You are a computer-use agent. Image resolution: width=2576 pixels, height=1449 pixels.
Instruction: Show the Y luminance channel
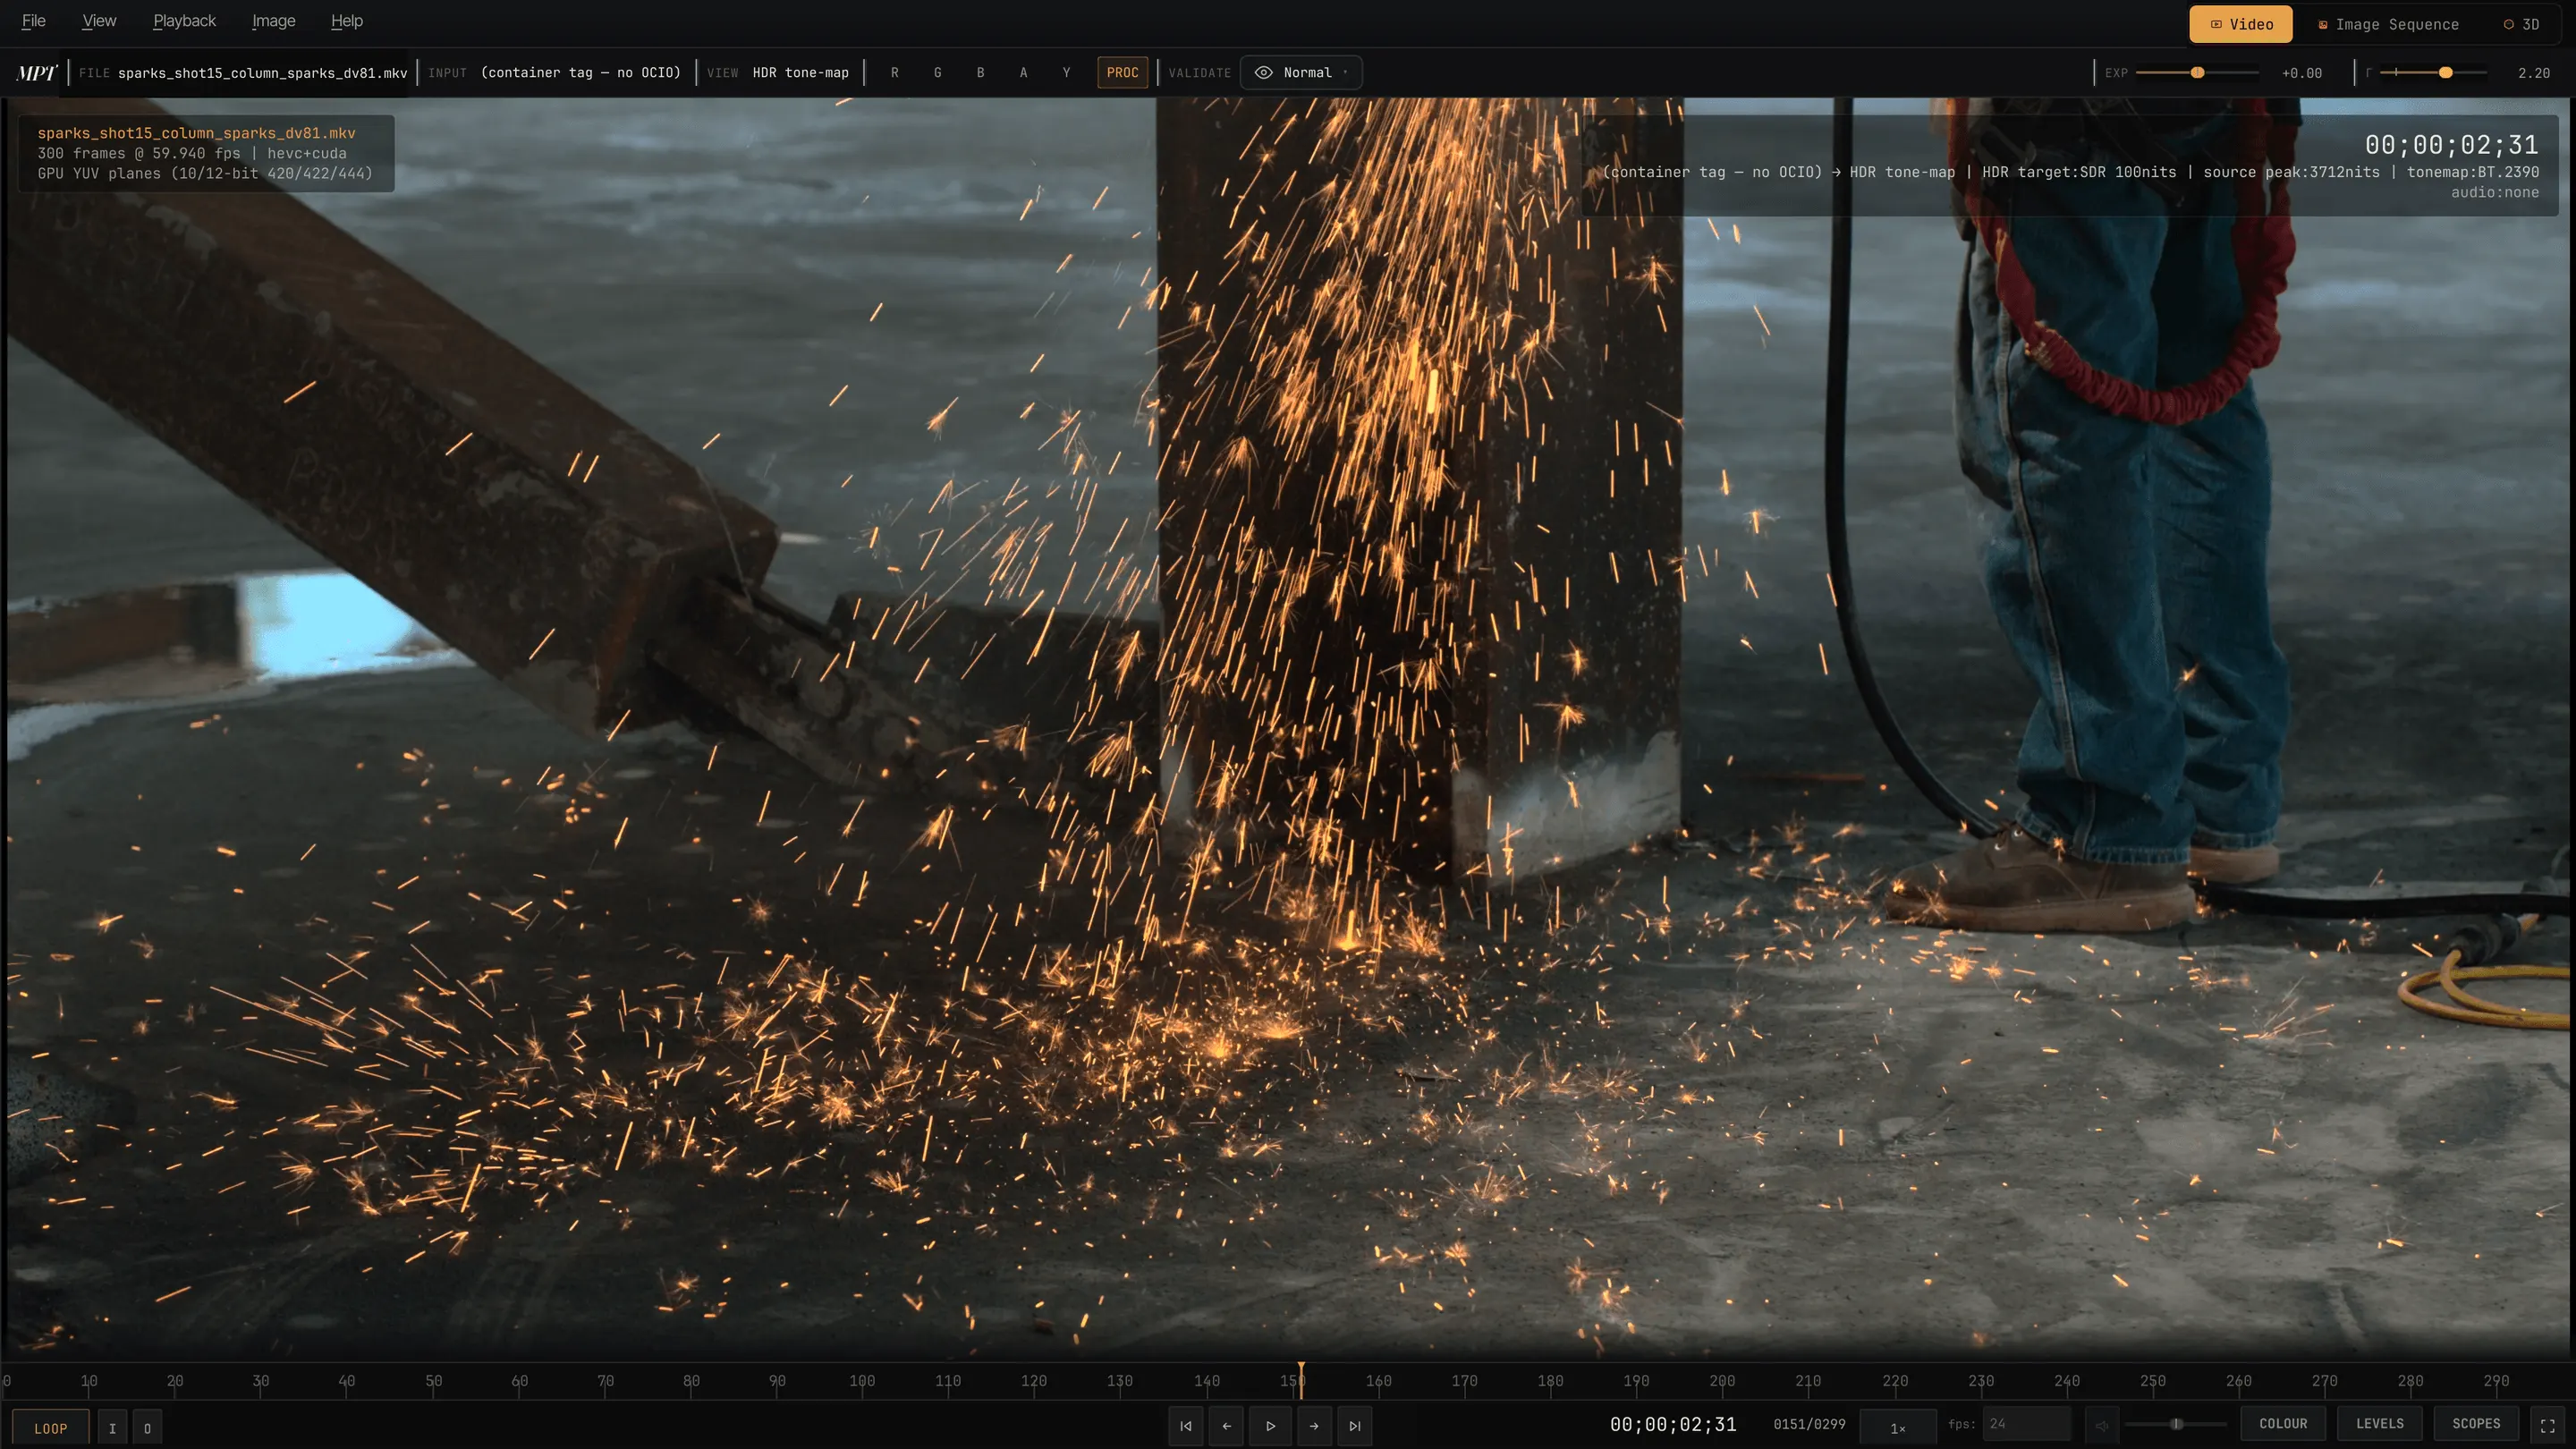1066,73
